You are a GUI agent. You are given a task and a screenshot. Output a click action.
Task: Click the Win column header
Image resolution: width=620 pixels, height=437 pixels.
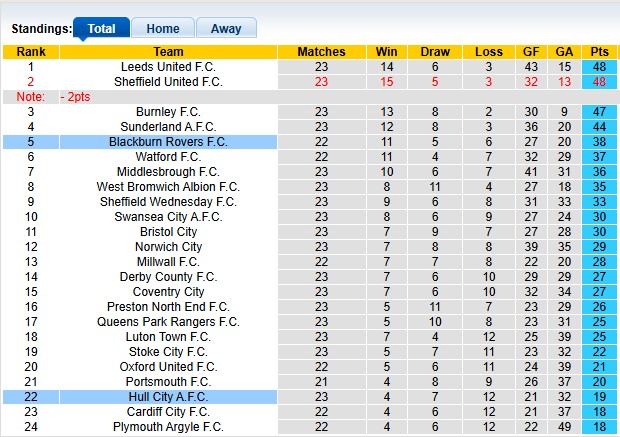click(x=386, y=52)
